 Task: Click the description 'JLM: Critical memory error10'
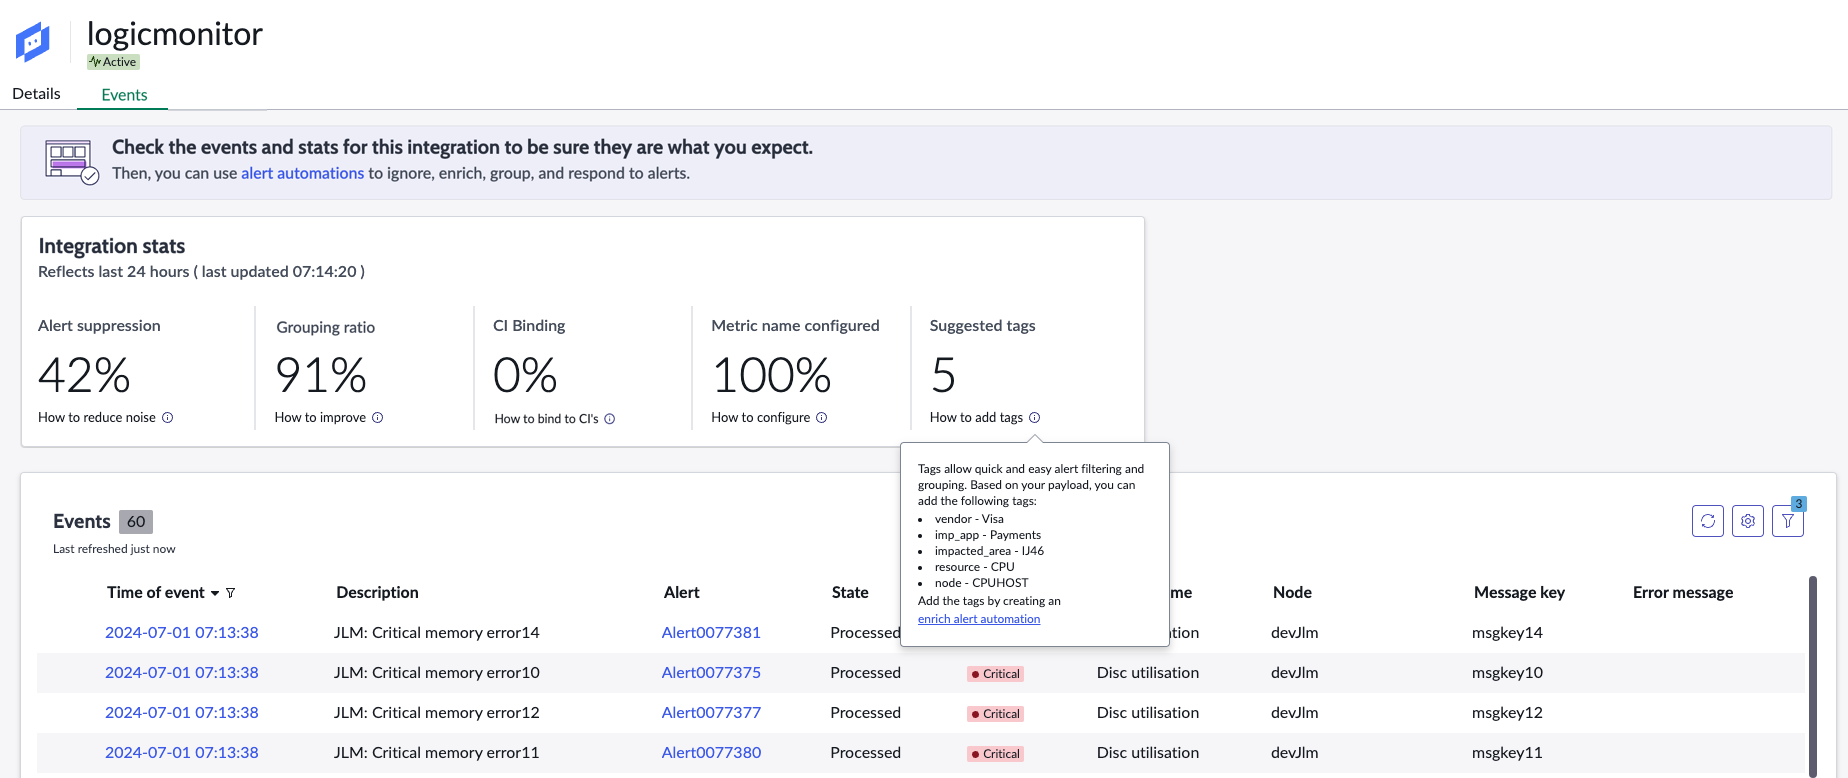pos(437,673)
